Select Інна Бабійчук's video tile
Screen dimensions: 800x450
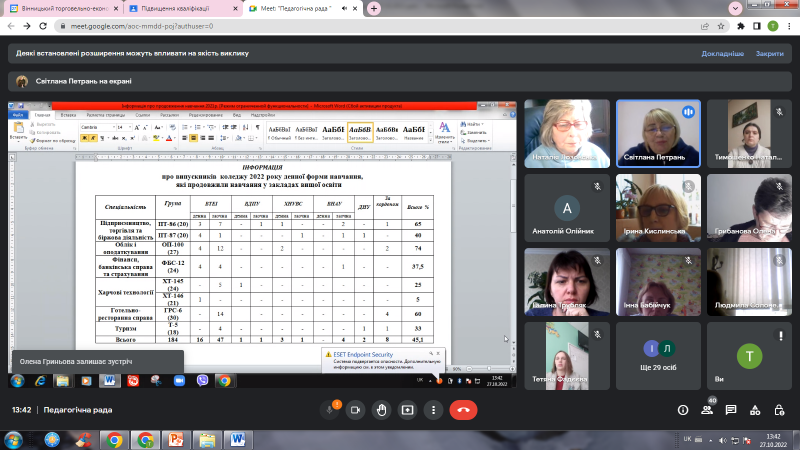click(x=658, y=282)
